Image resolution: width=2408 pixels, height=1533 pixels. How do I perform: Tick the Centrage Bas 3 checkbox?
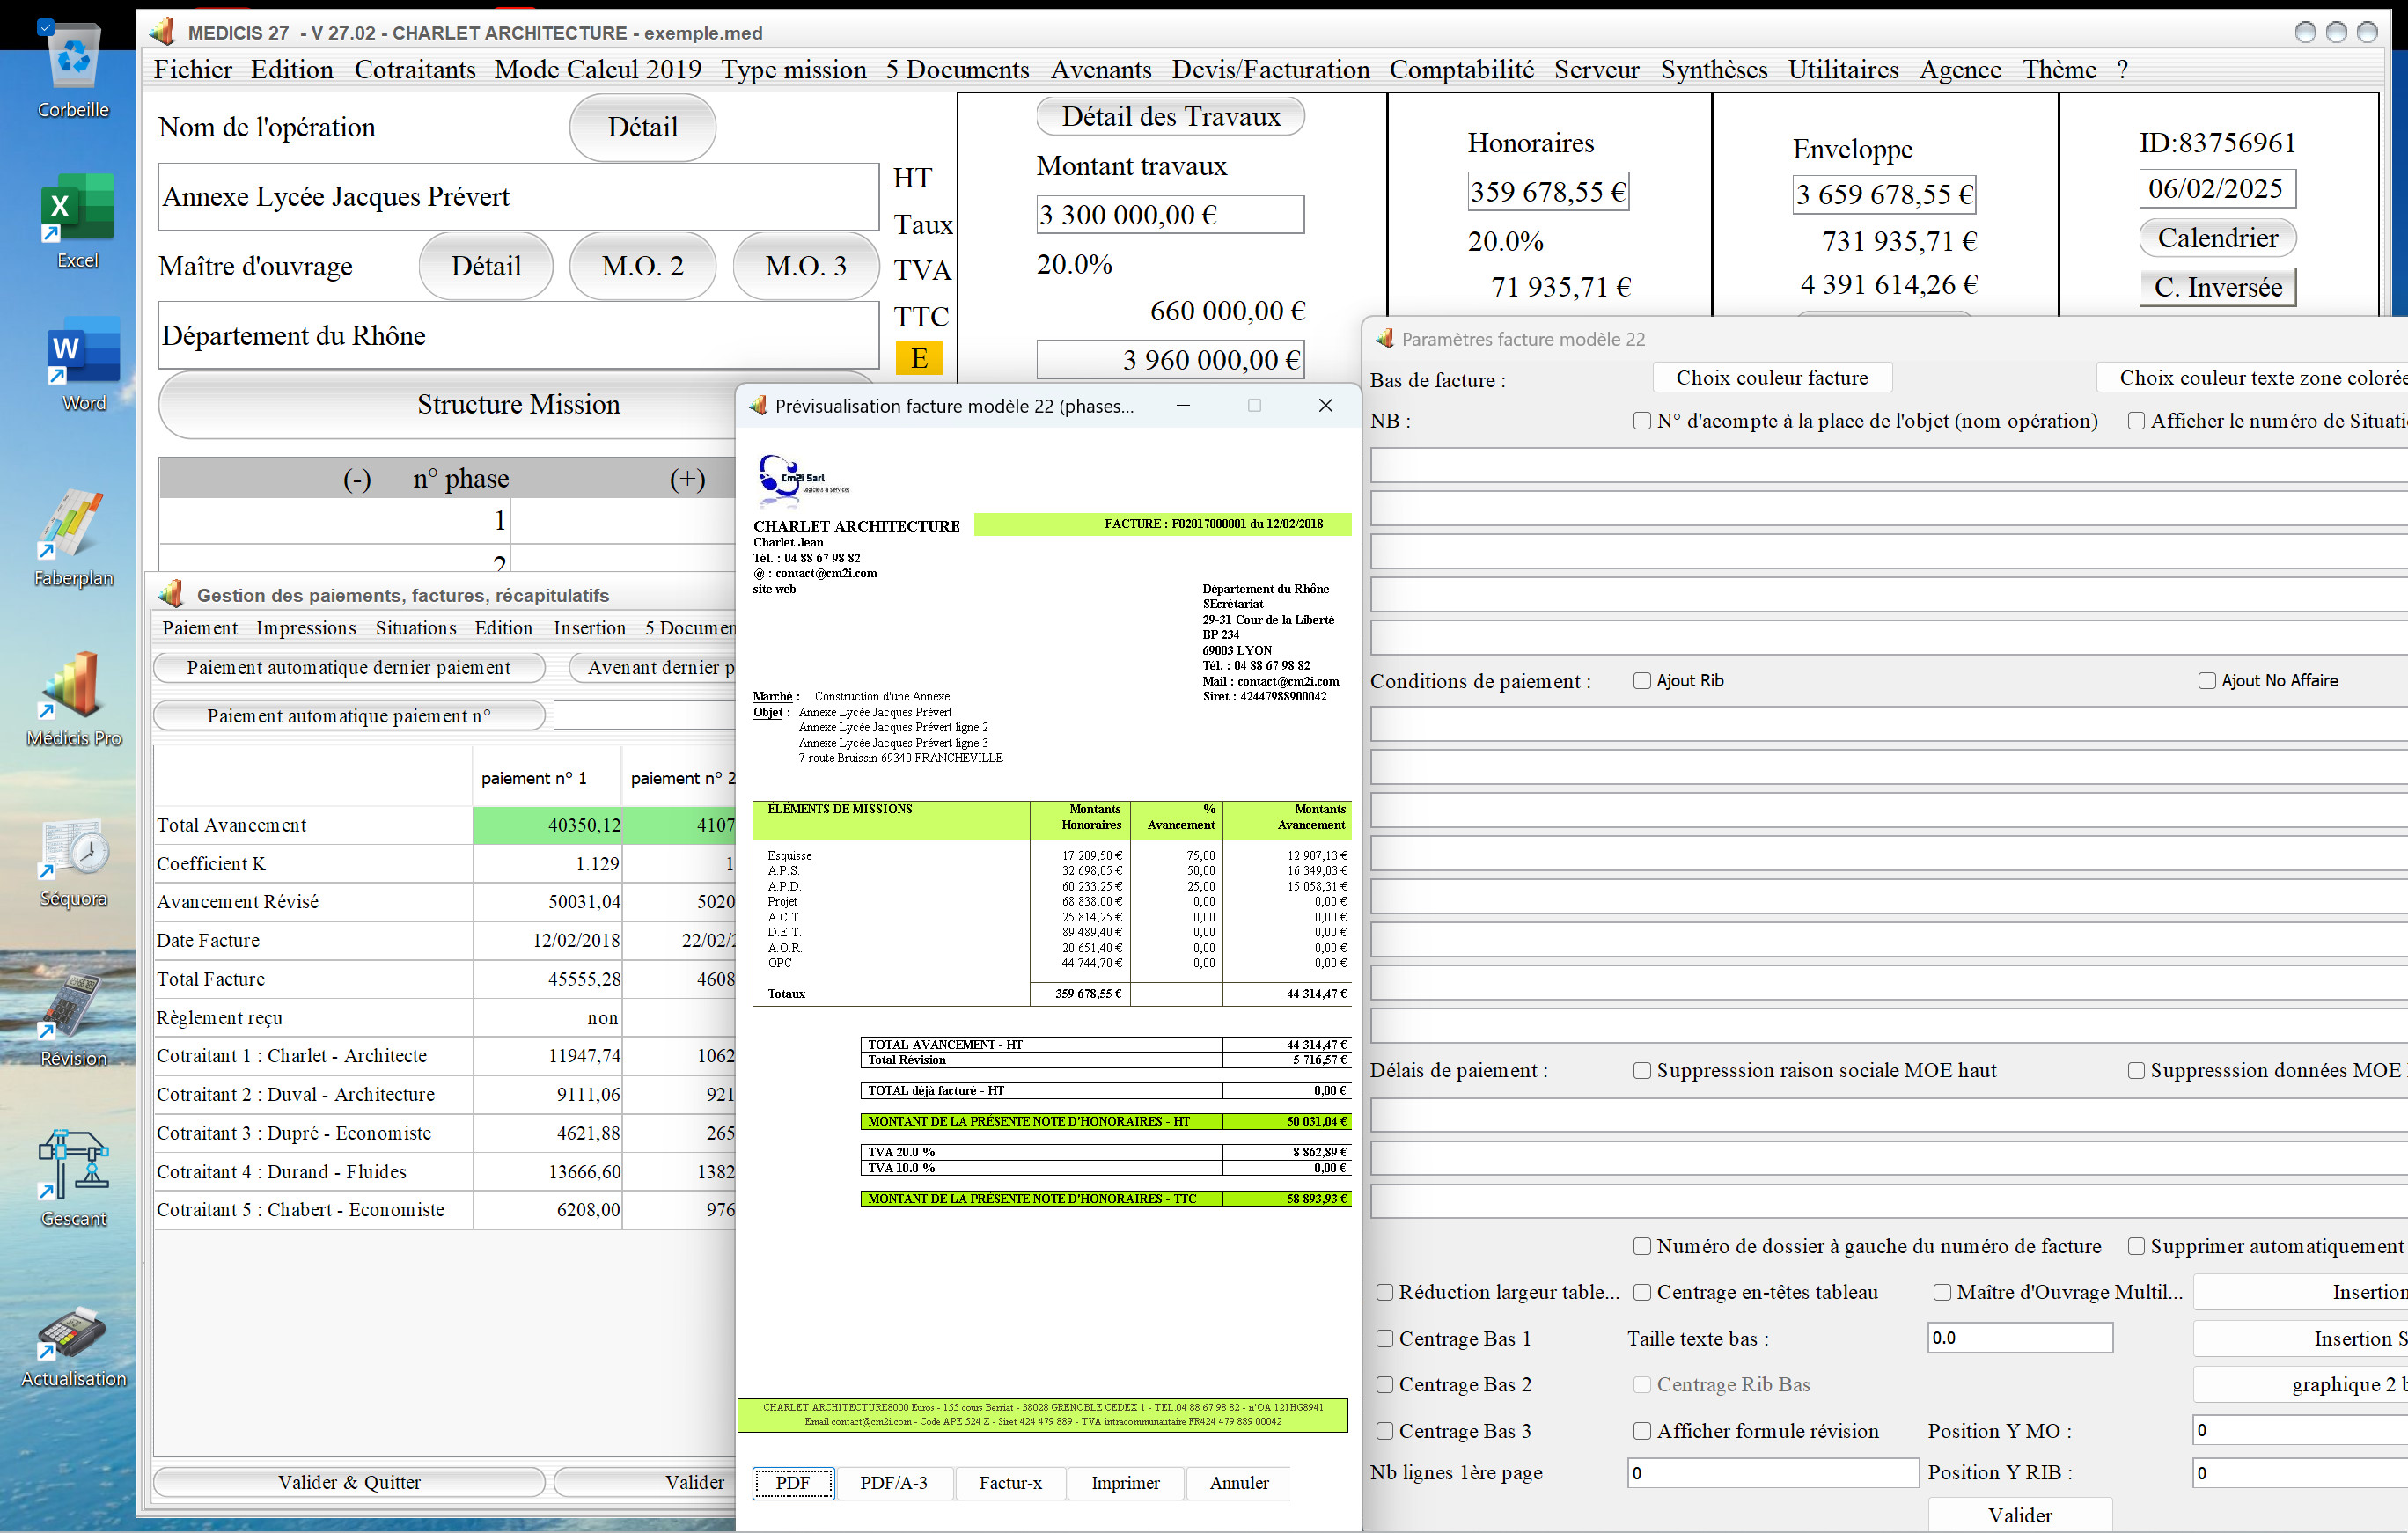pyautogui.click(x=1384, y=1431)
